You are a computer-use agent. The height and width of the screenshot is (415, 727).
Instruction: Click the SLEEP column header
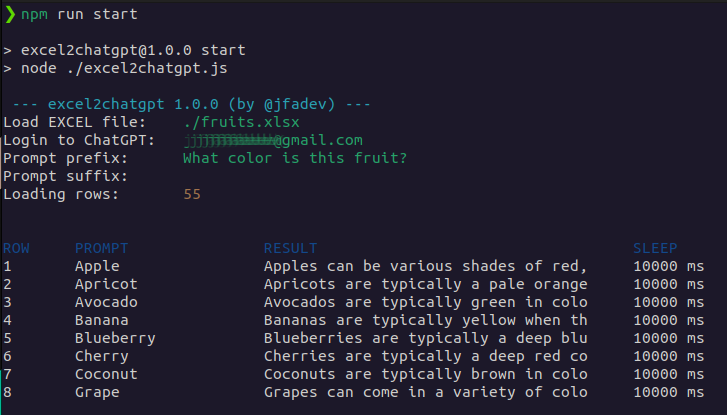coord(655,248)
